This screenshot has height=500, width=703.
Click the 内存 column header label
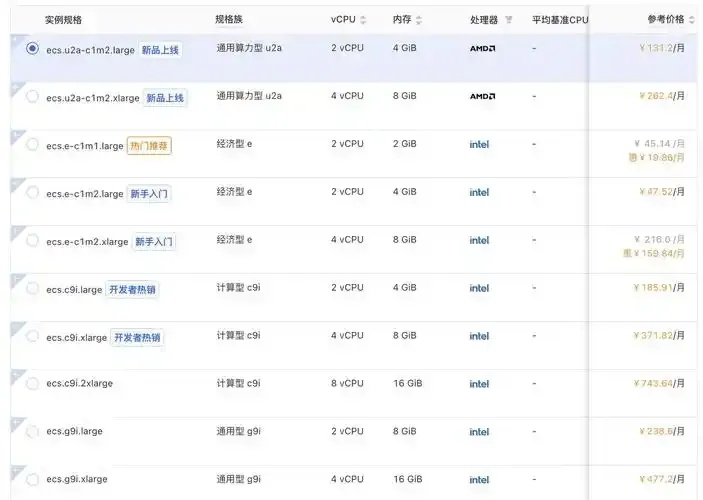(x=402, y=20)
